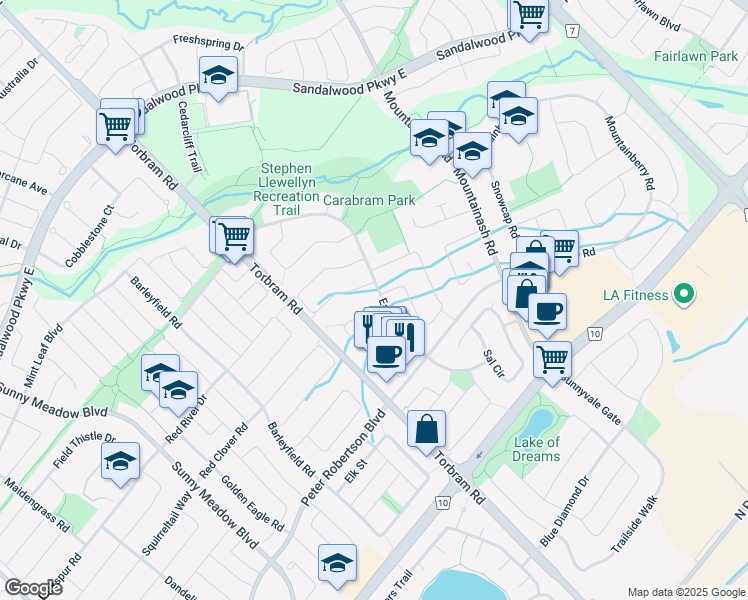Click the Sal Cir street label
The width and height of the screenshot is (748, 600).
pos(494,364)
